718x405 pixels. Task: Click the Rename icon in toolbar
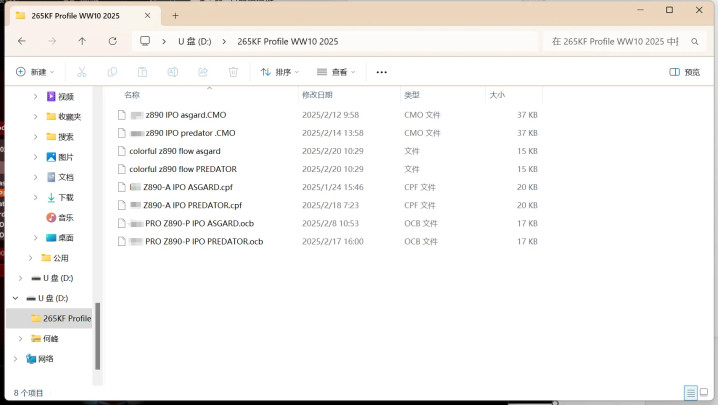click(x=173, y=72)
